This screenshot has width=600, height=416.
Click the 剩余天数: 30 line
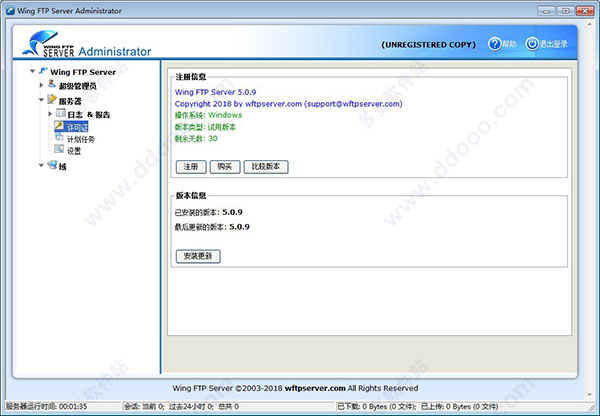click(x=196, y=139)
